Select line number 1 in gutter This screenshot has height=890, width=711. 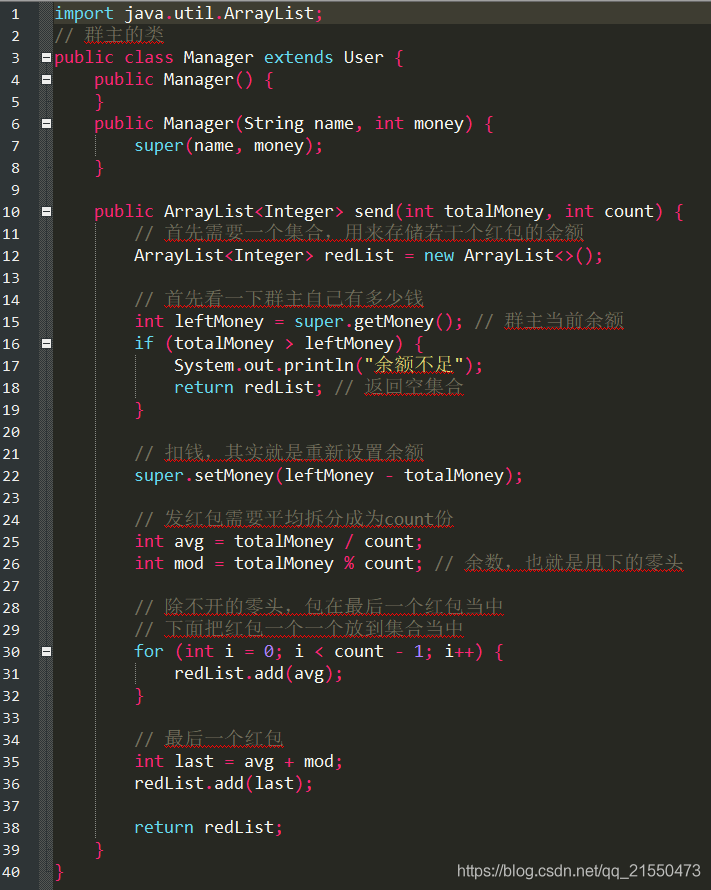coord(15,14)
